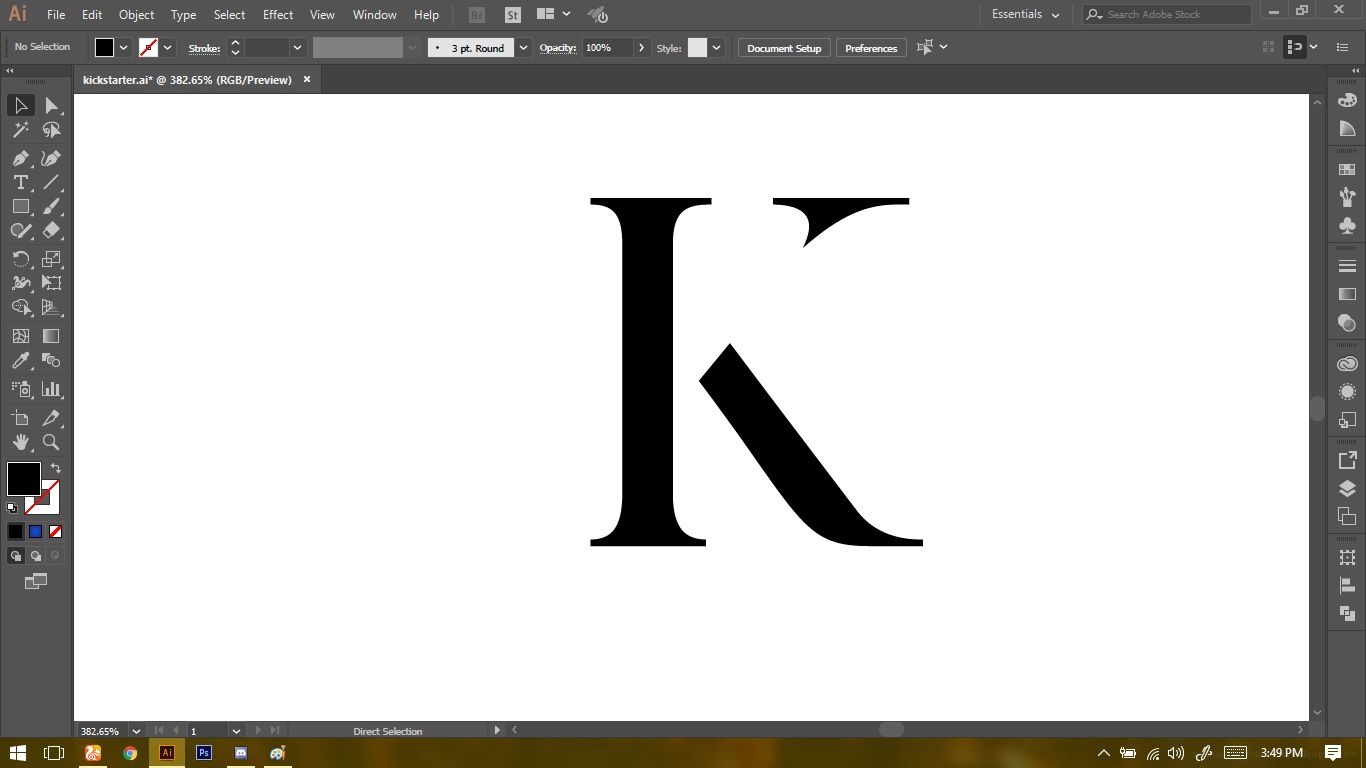Viewport: 1366px width, 768px height.
Task: Activate the Zoom tool in toolbar
Action: coord(51,442)
